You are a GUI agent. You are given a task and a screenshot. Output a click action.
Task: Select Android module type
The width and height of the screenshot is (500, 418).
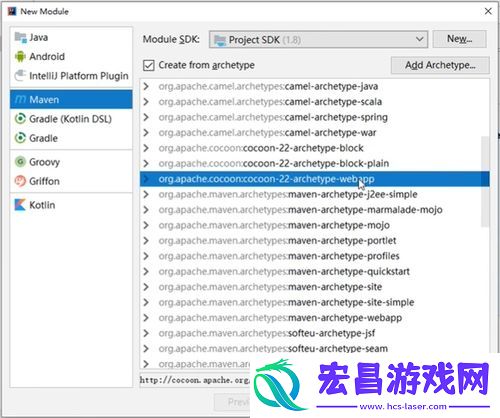click(71, 57)
